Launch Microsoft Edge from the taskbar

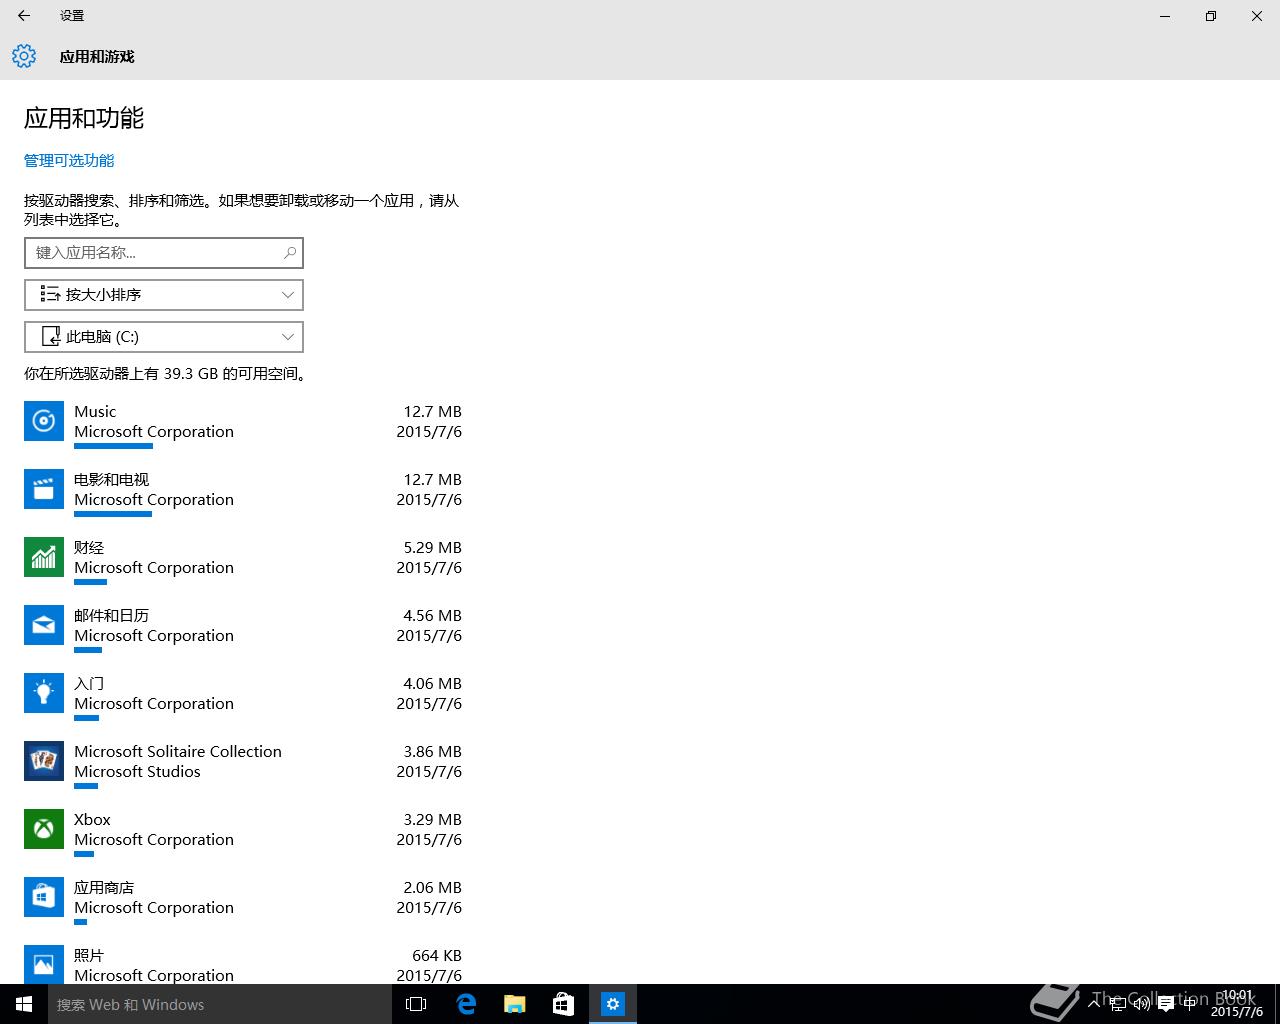[x=465, y=1004]
